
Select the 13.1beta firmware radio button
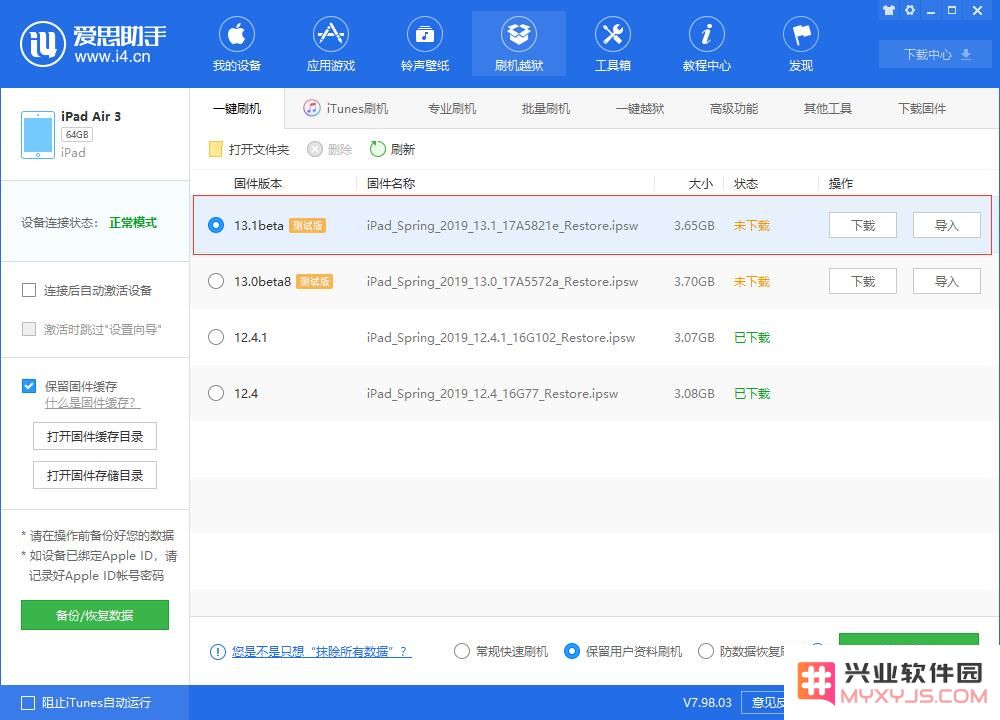point(216,225)
